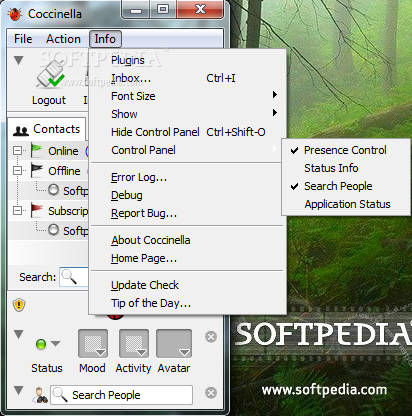Click the Coccinella ladybug title icon
The height and width of the screenshot is (416, 412).
pyautogui.click(x=15, y=14)
